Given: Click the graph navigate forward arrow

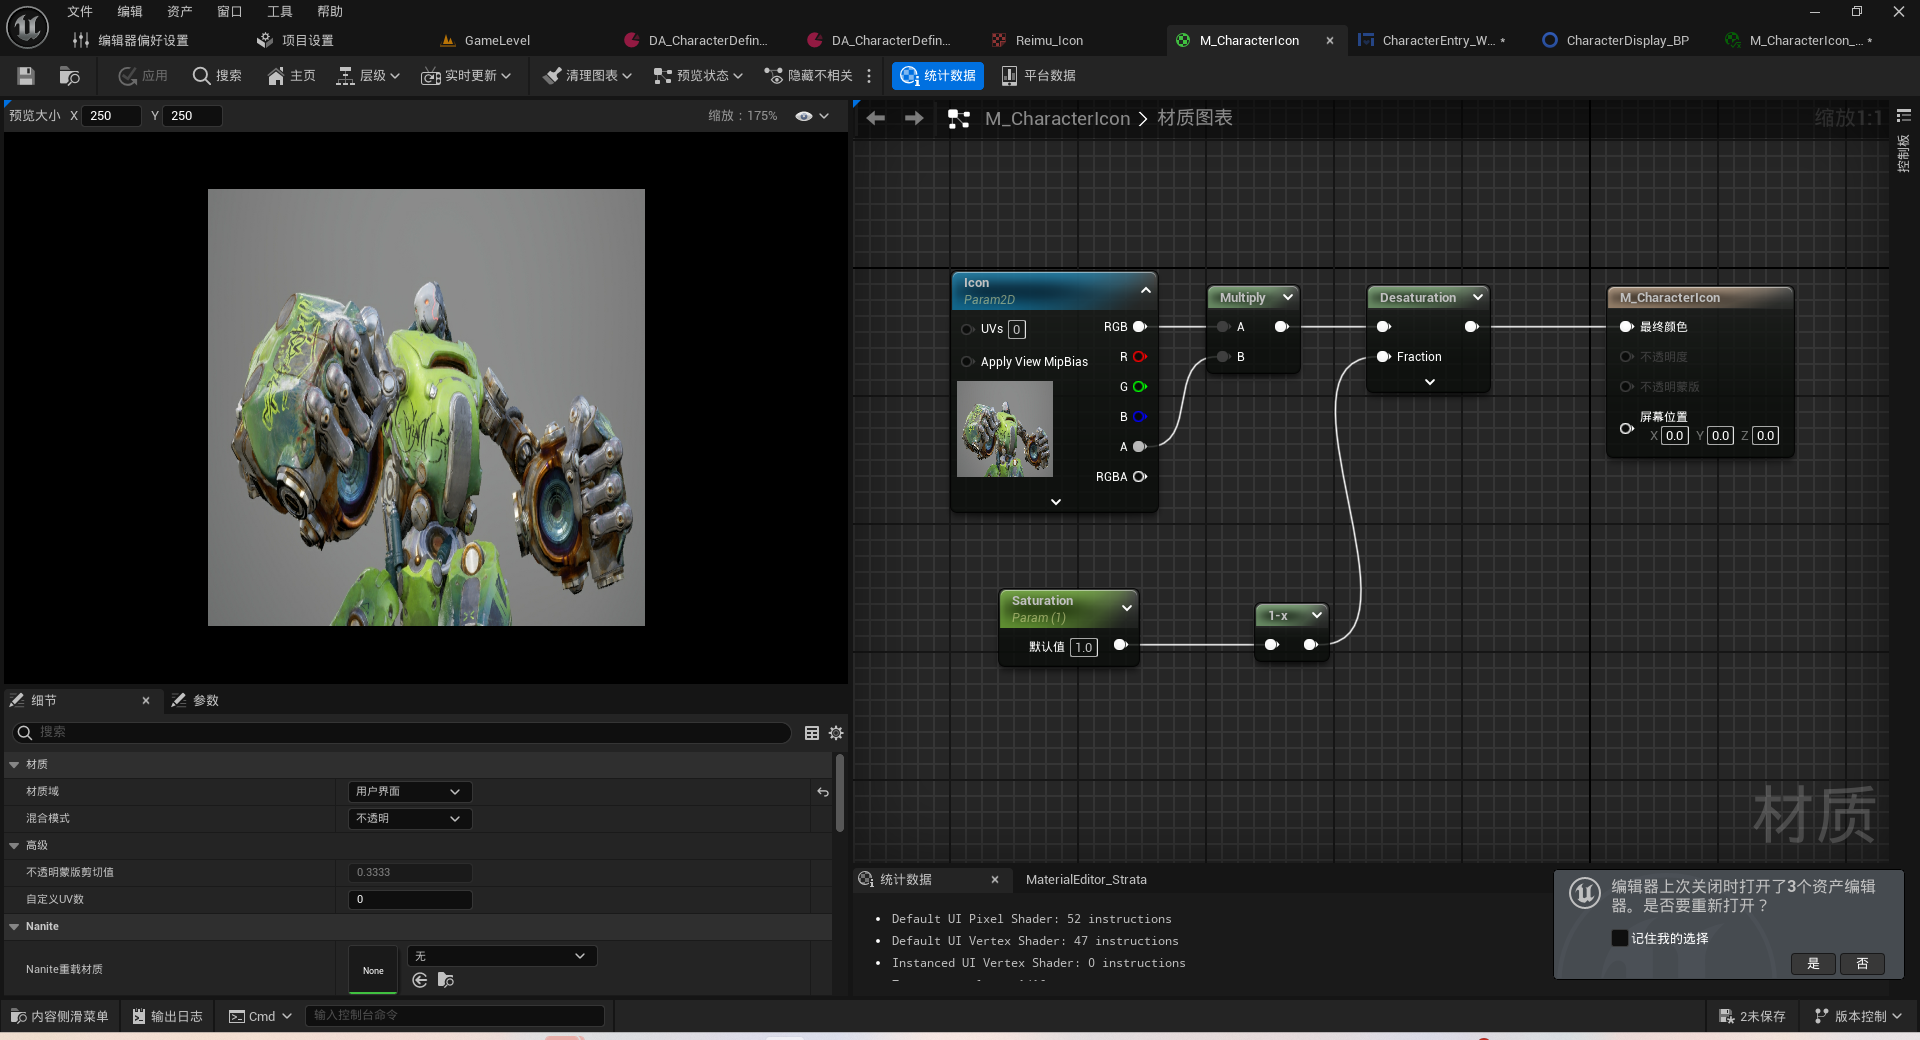Looking at the screenshot, I should click(x=914, y=118).
